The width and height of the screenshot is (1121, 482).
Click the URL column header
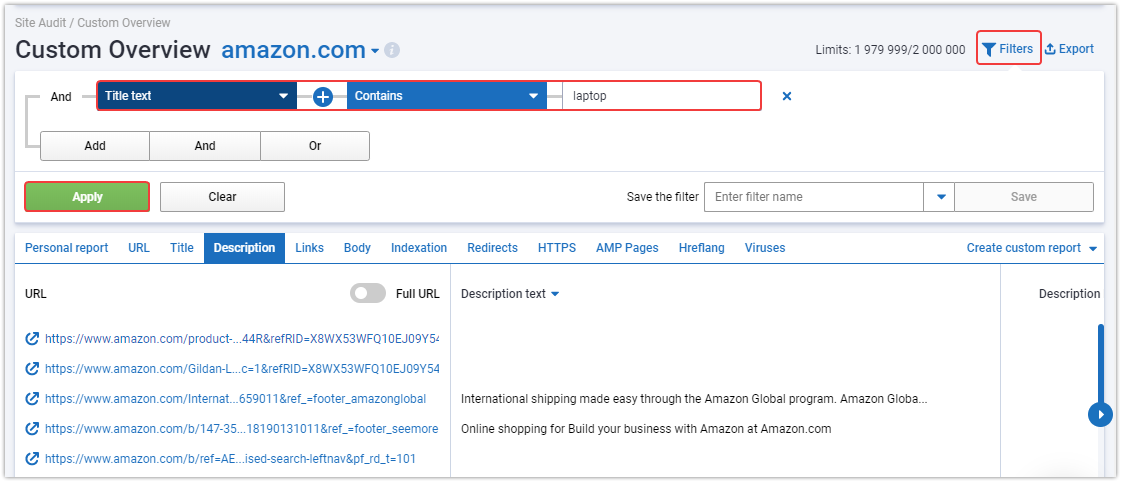(x=36, y=294)
